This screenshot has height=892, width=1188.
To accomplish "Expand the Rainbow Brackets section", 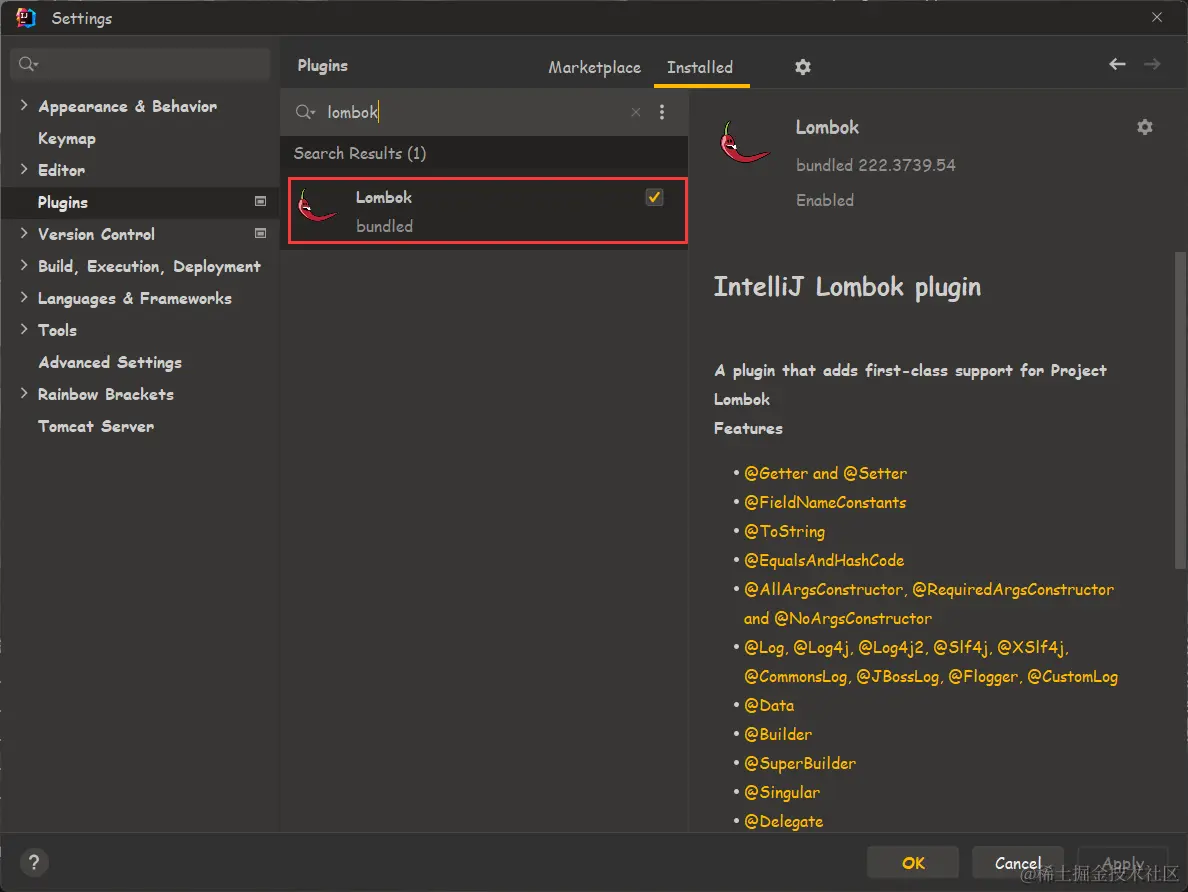I will click(x=23, y=393).
